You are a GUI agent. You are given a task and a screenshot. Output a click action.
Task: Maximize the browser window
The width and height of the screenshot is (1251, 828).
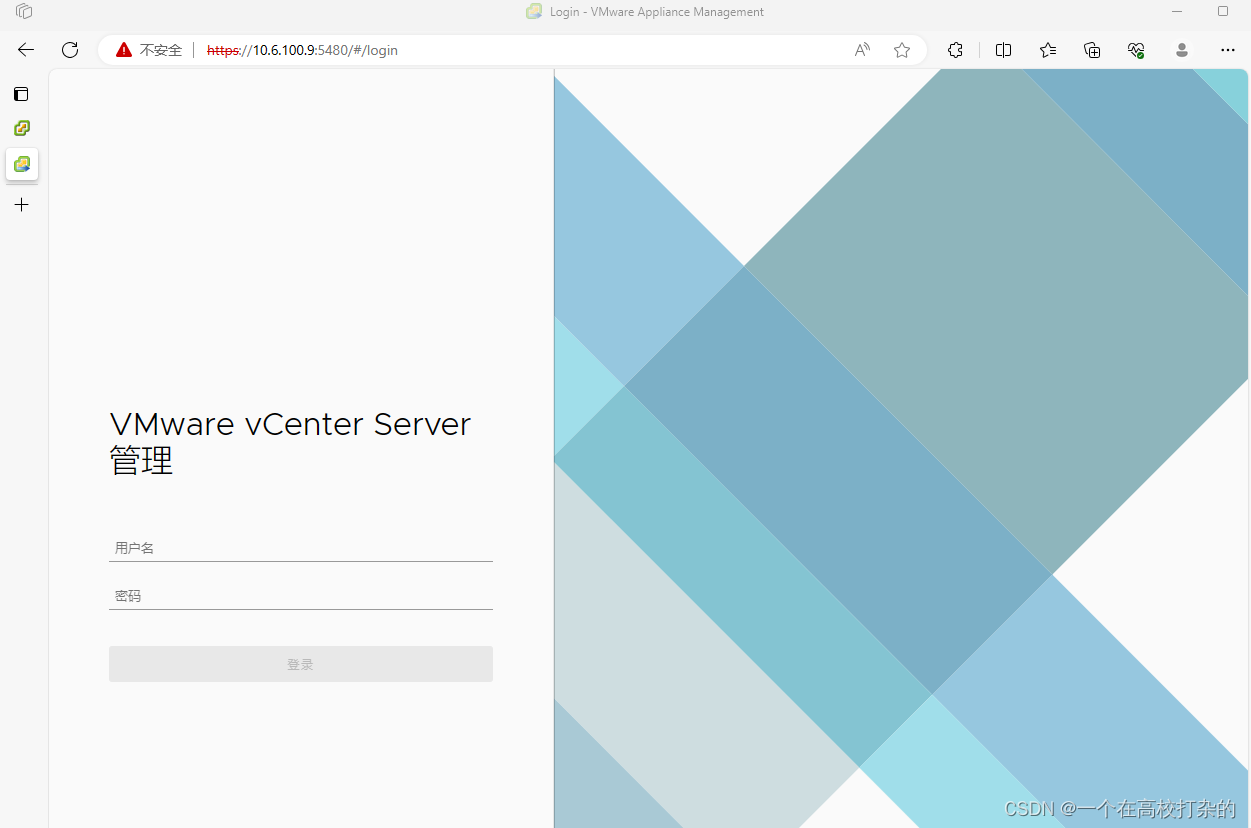tap(1223, 12)
